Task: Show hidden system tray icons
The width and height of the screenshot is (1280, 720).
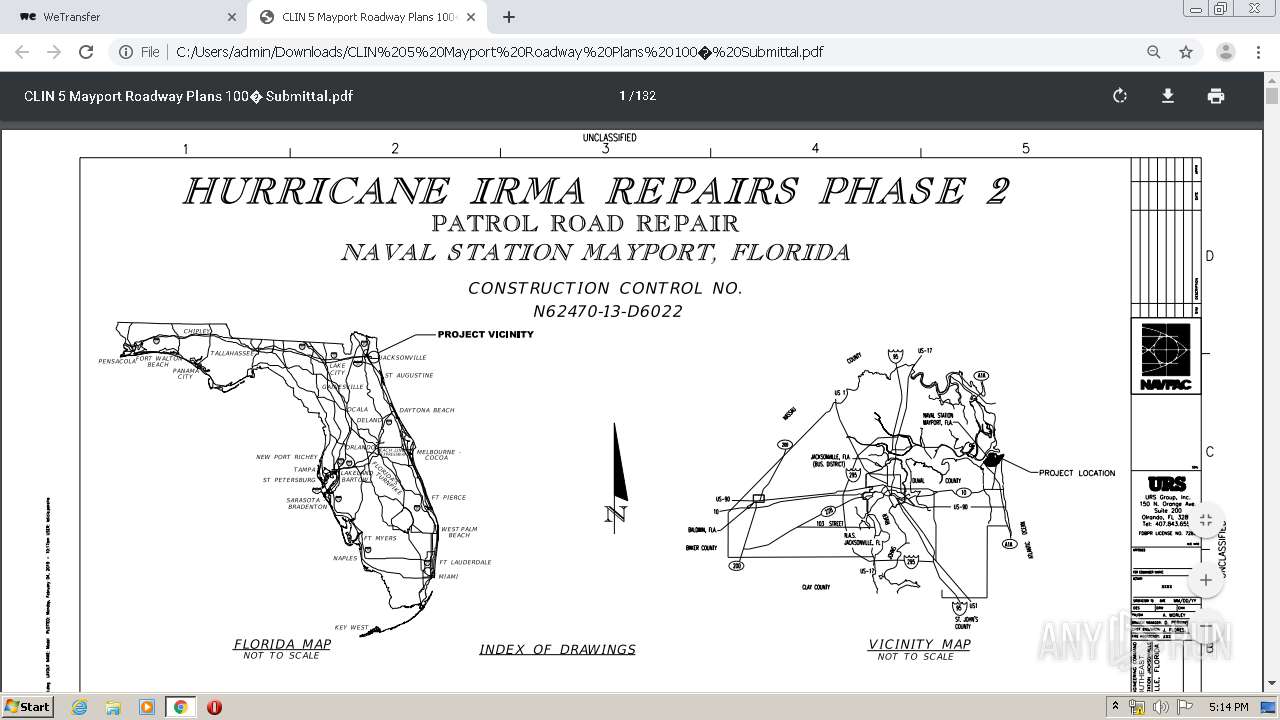Action: tap(1115, 707)
